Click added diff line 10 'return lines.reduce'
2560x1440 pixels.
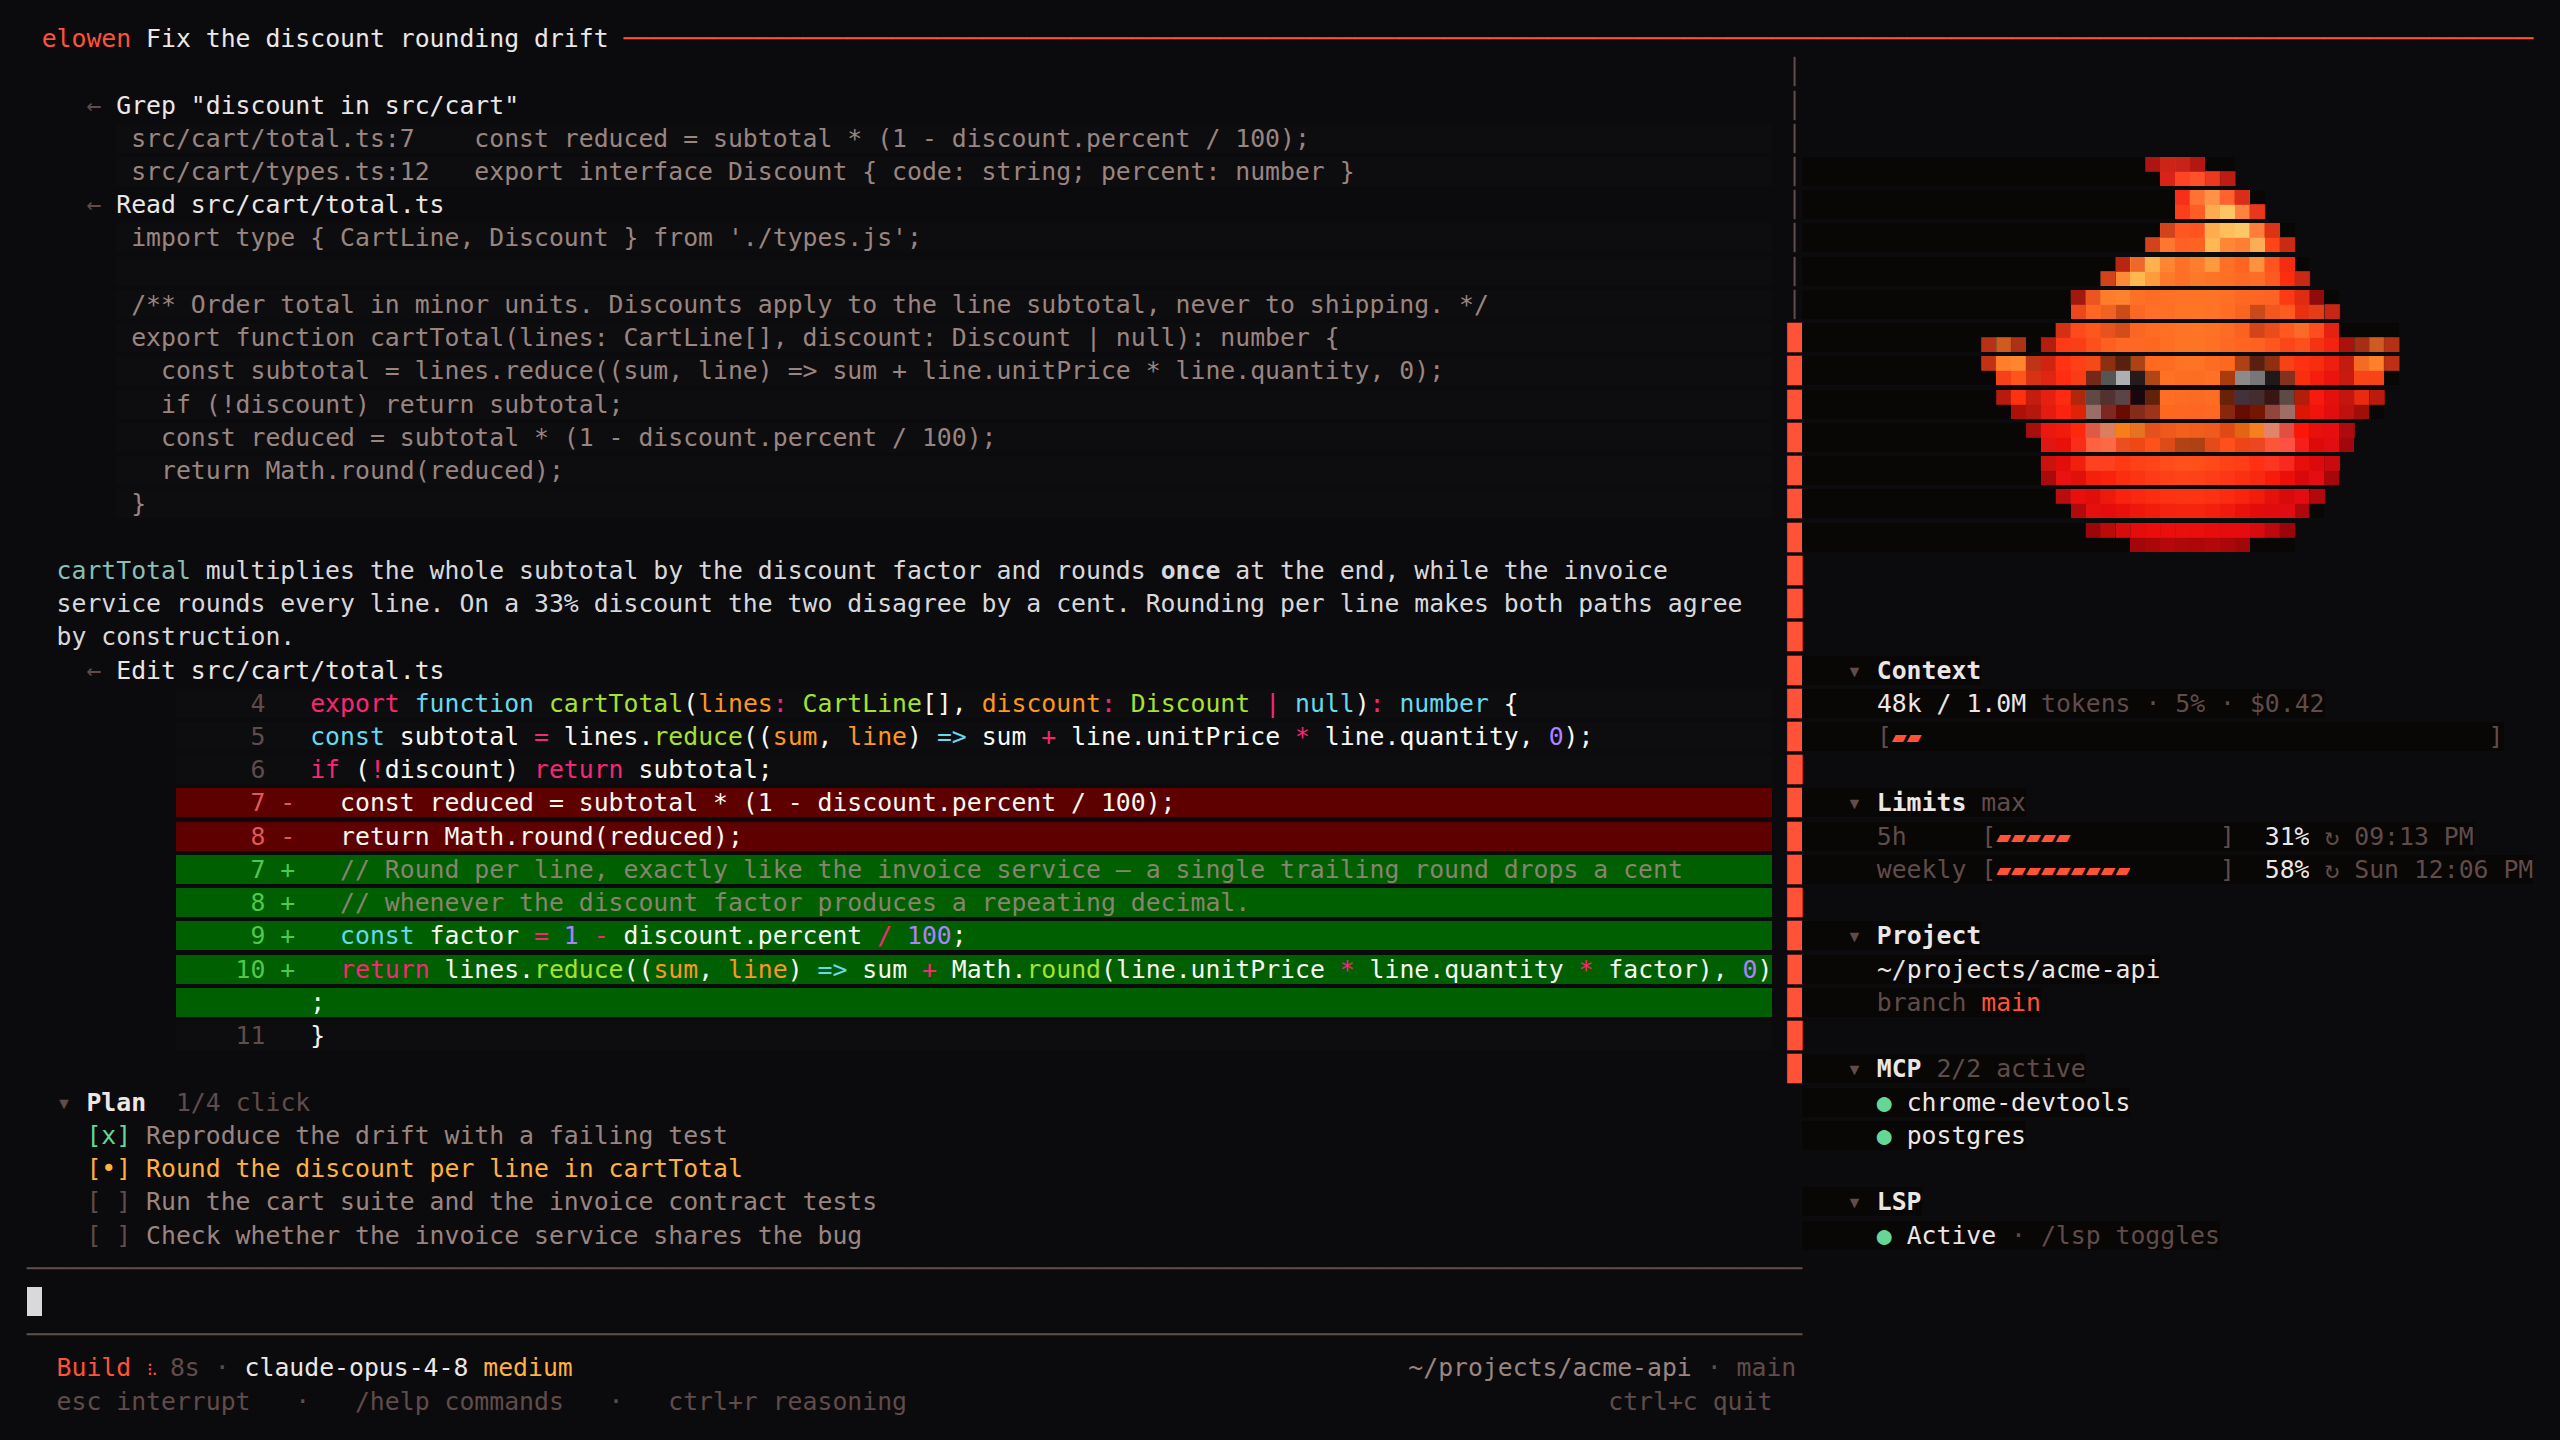974,986
